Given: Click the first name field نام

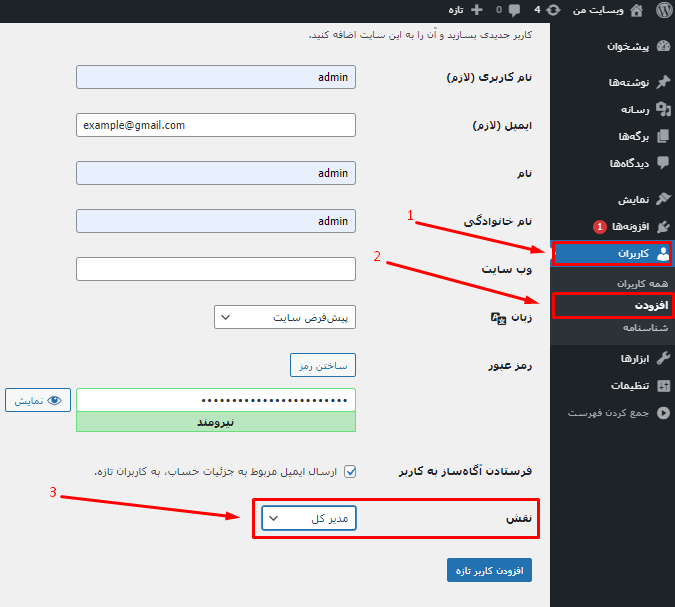Looking at the screenshot, I should [216, 173].
